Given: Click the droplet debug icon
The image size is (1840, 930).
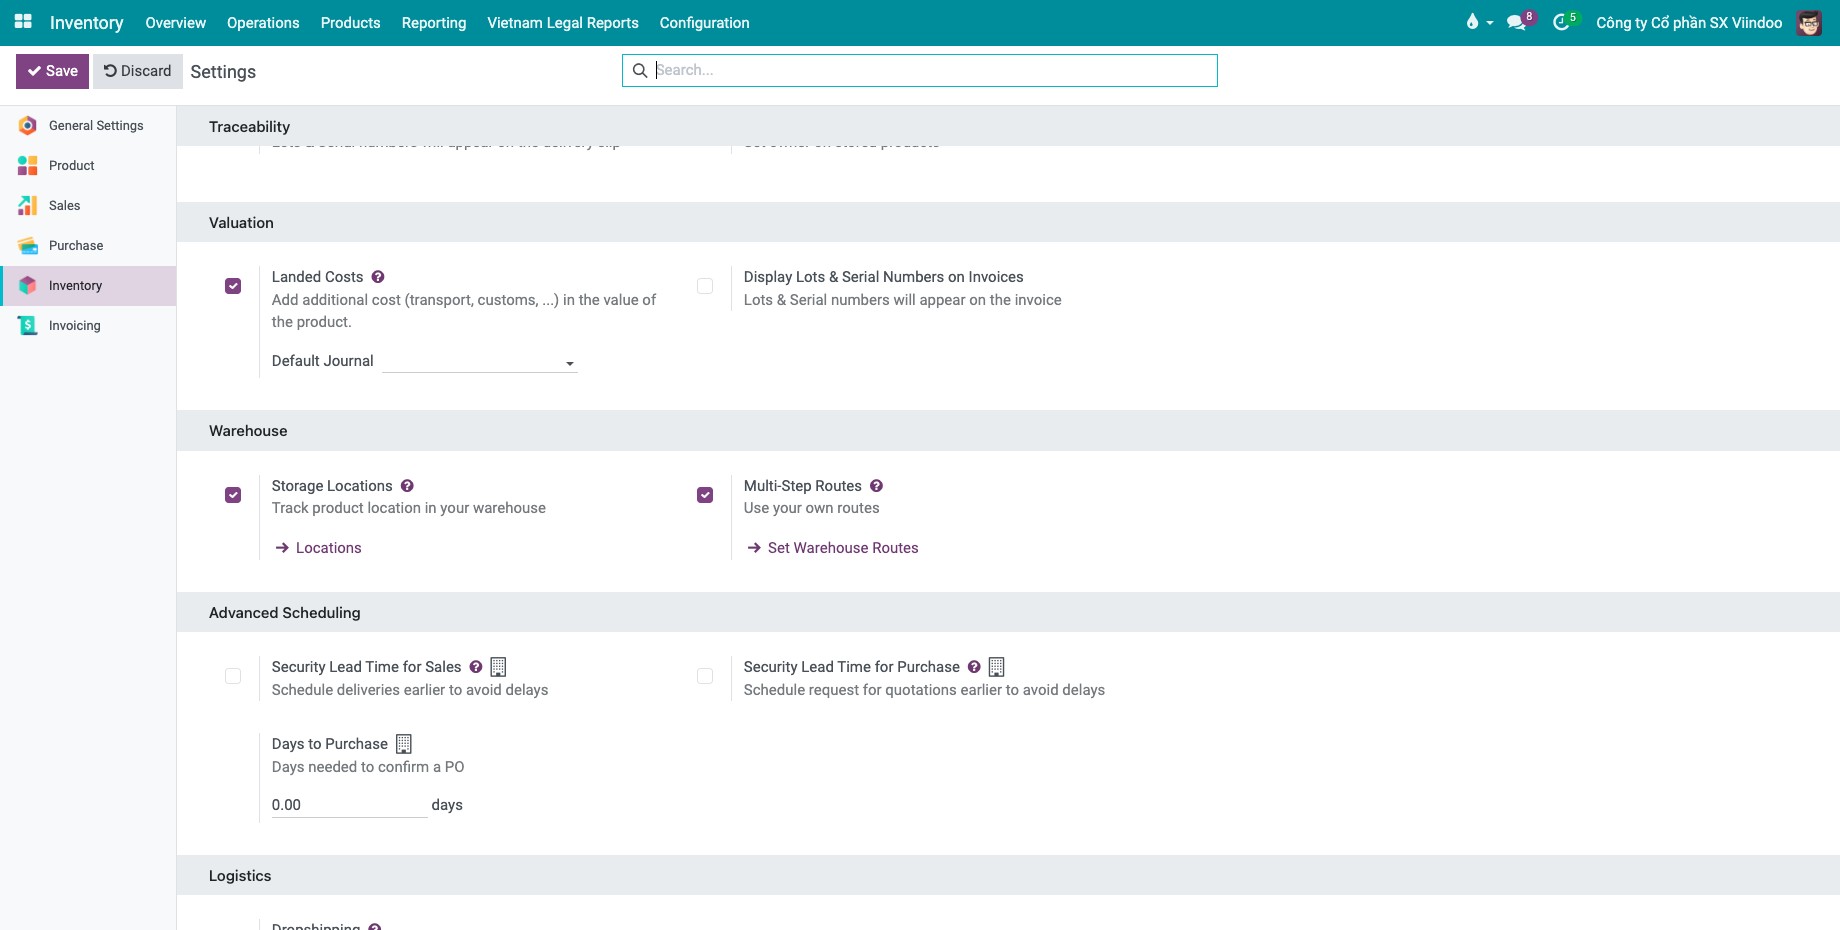Looking at the screenshot, I should click(x=1472, y=22).
